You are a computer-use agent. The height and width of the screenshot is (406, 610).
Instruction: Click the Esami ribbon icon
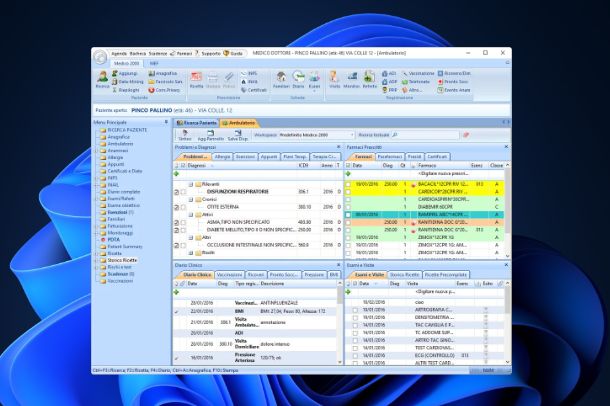314,80
